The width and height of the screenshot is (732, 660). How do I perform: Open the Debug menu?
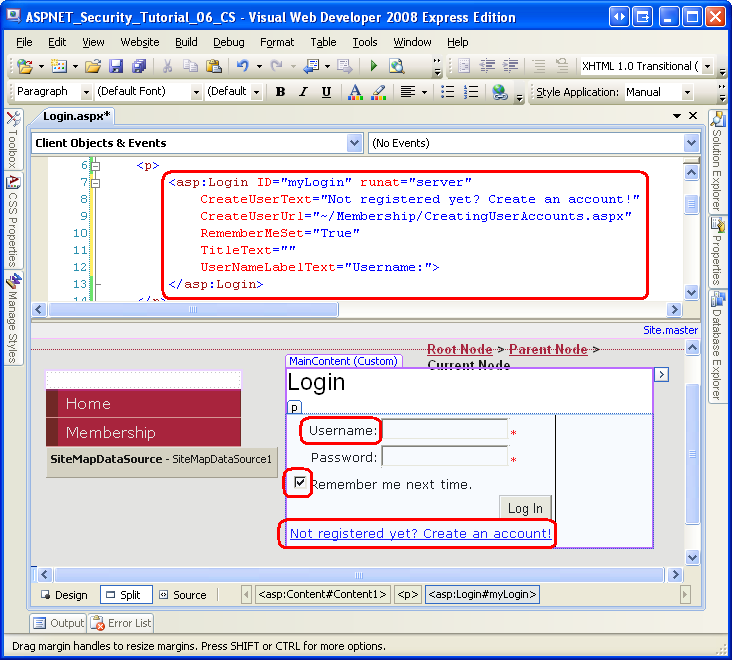tap(228, 42)
